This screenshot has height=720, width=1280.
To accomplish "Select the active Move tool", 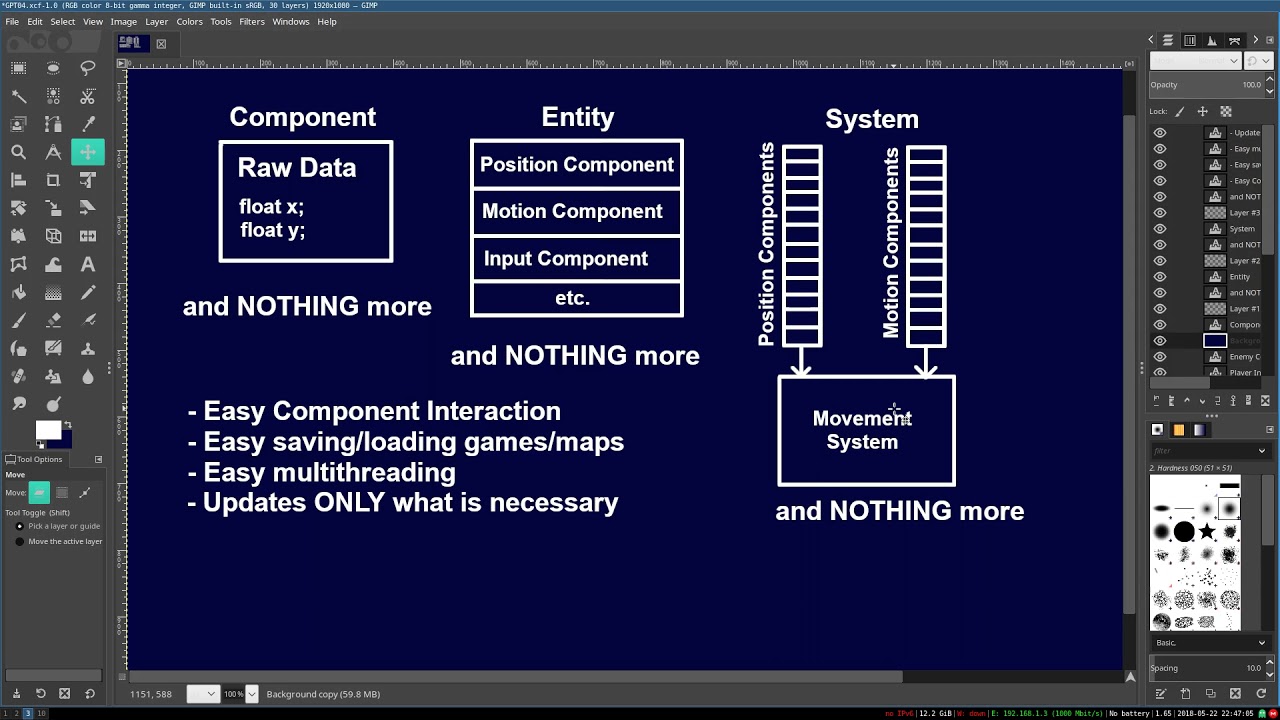I will [x=88, y=152].
